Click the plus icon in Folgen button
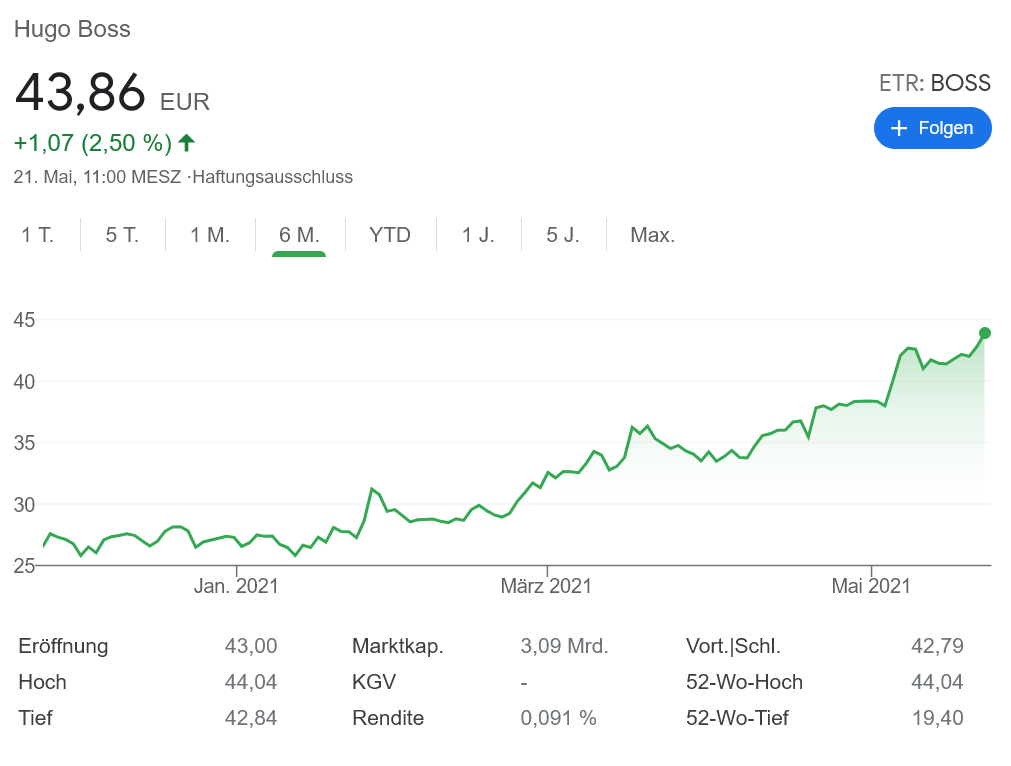1011x766 pixels. click(898, 128)
